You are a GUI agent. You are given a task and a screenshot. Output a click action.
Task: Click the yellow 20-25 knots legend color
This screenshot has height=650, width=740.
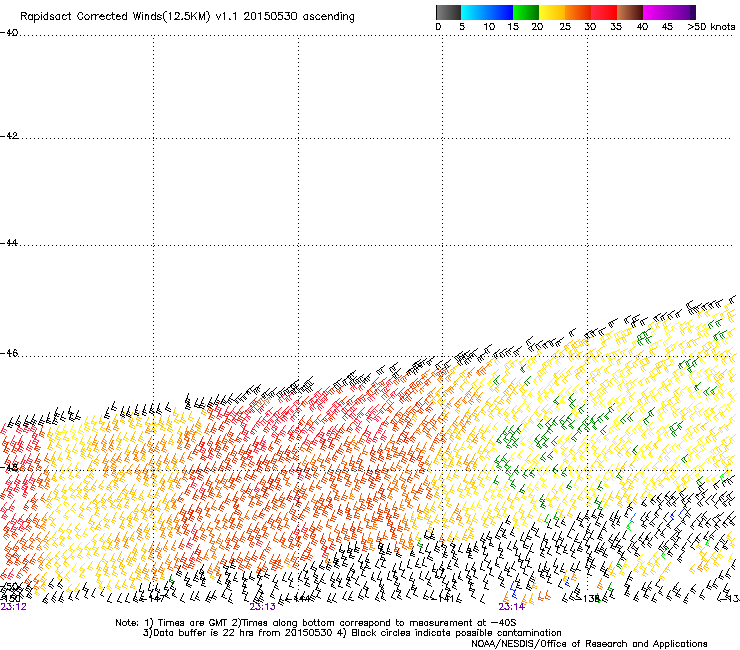tap(552, 12)
